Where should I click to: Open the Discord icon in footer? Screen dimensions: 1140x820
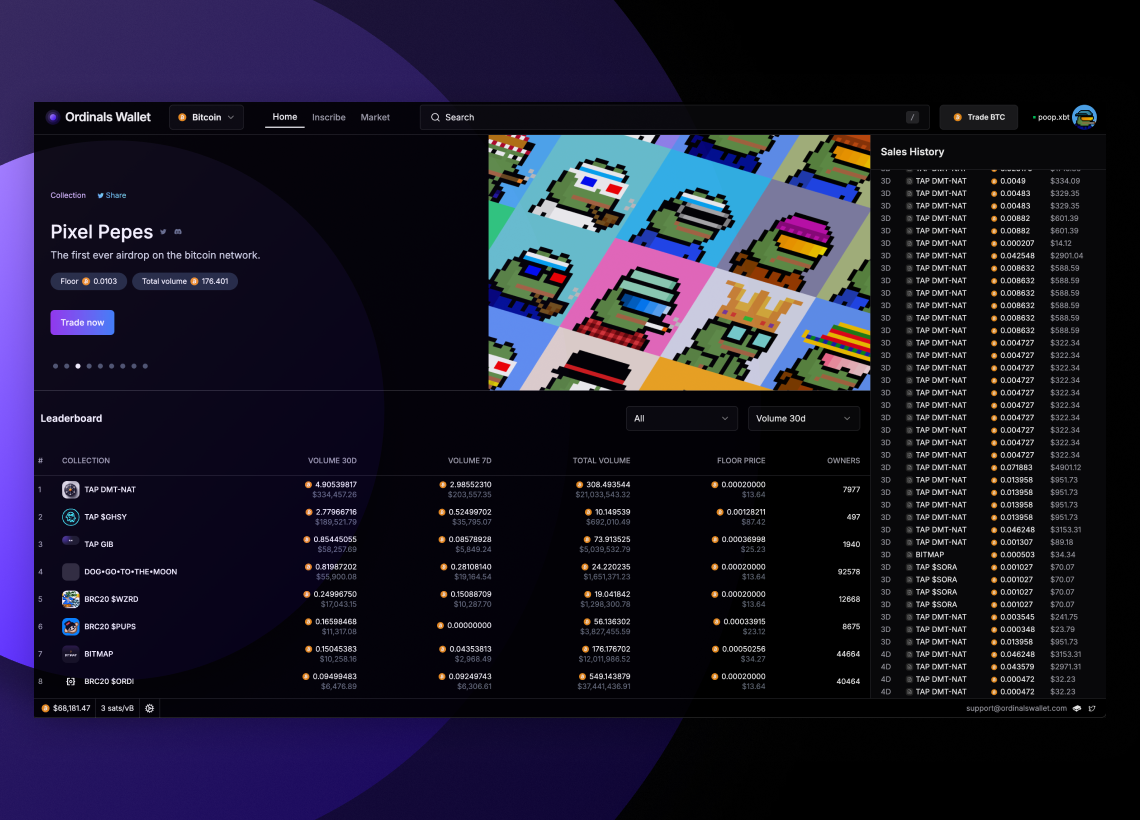click(1077, 708)
